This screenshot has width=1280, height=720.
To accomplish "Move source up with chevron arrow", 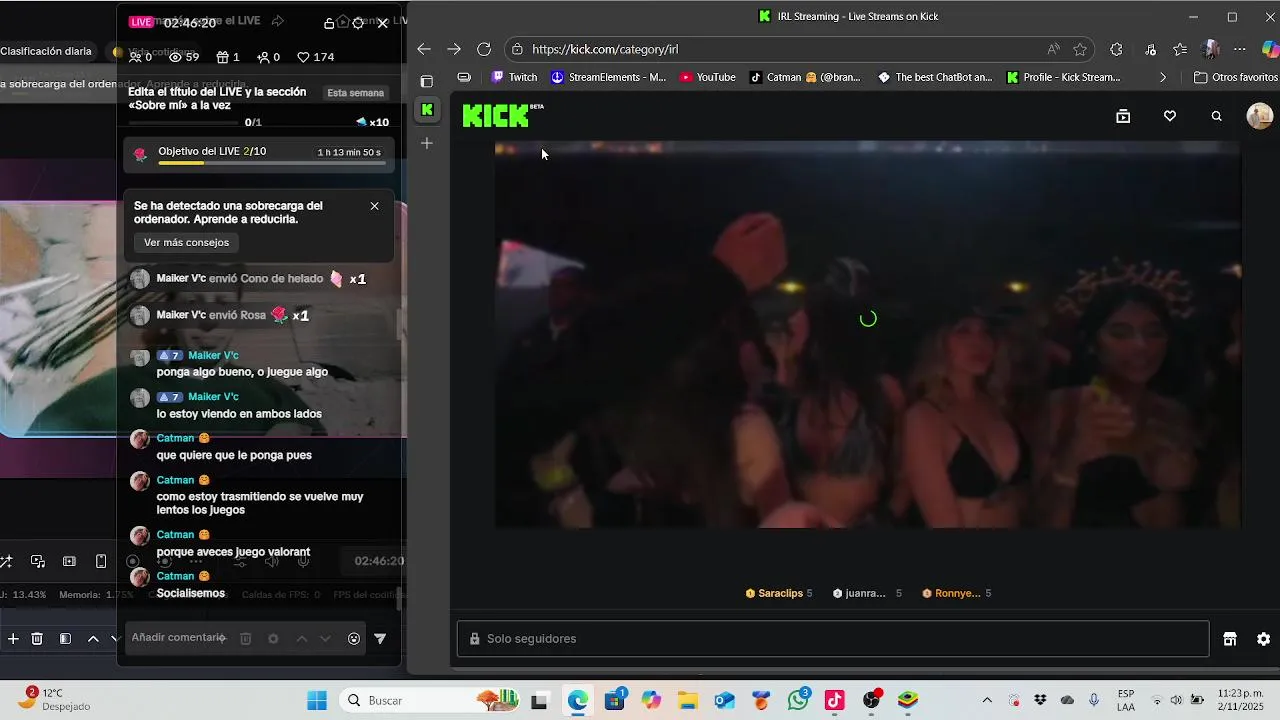I will (x=93, y=639).
